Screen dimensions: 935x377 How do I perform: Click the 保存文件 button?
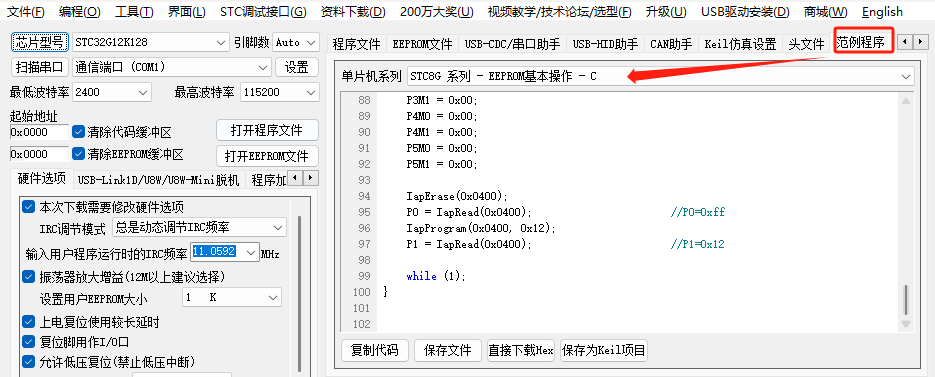[x=448, y=350]
